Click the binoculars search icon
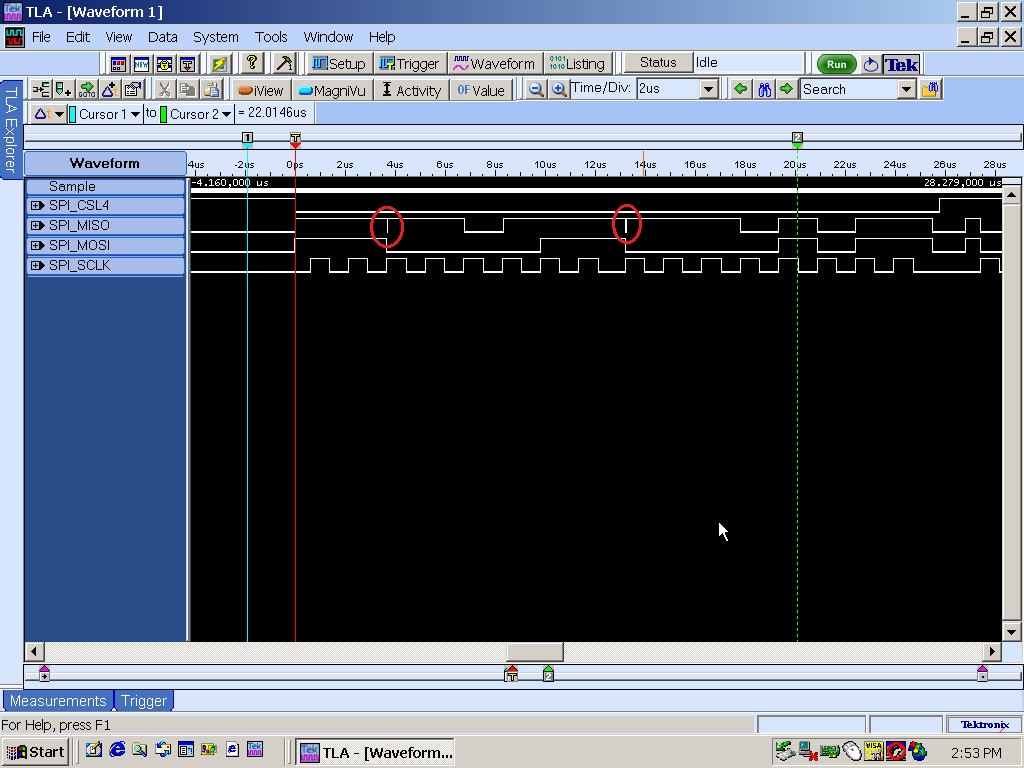Viewport: 1024px width, 768px height. pyautogui.click(x=764, y=89)
